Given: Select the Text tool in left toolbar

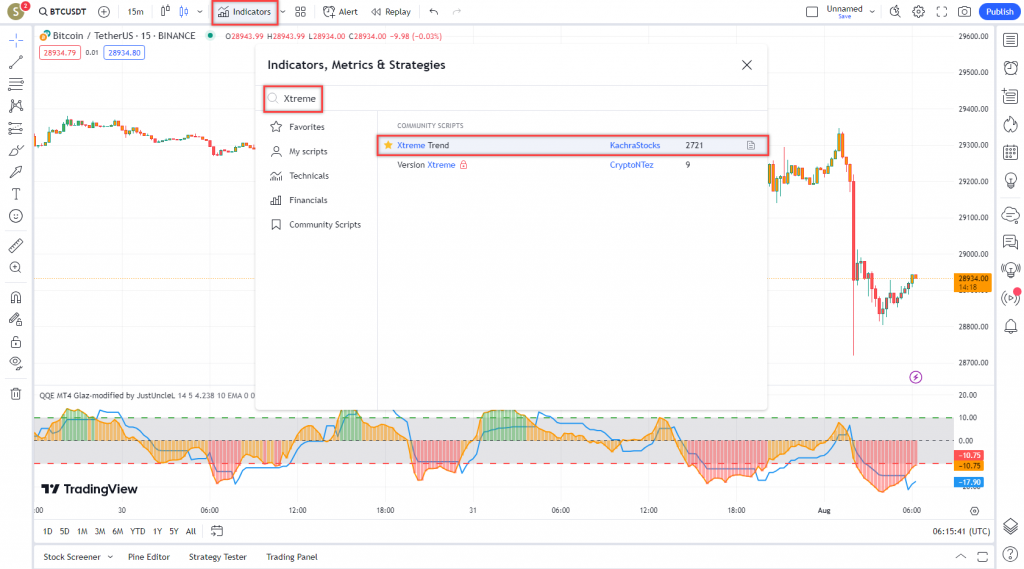Looking at the screenshot, I should click(15, 193).
